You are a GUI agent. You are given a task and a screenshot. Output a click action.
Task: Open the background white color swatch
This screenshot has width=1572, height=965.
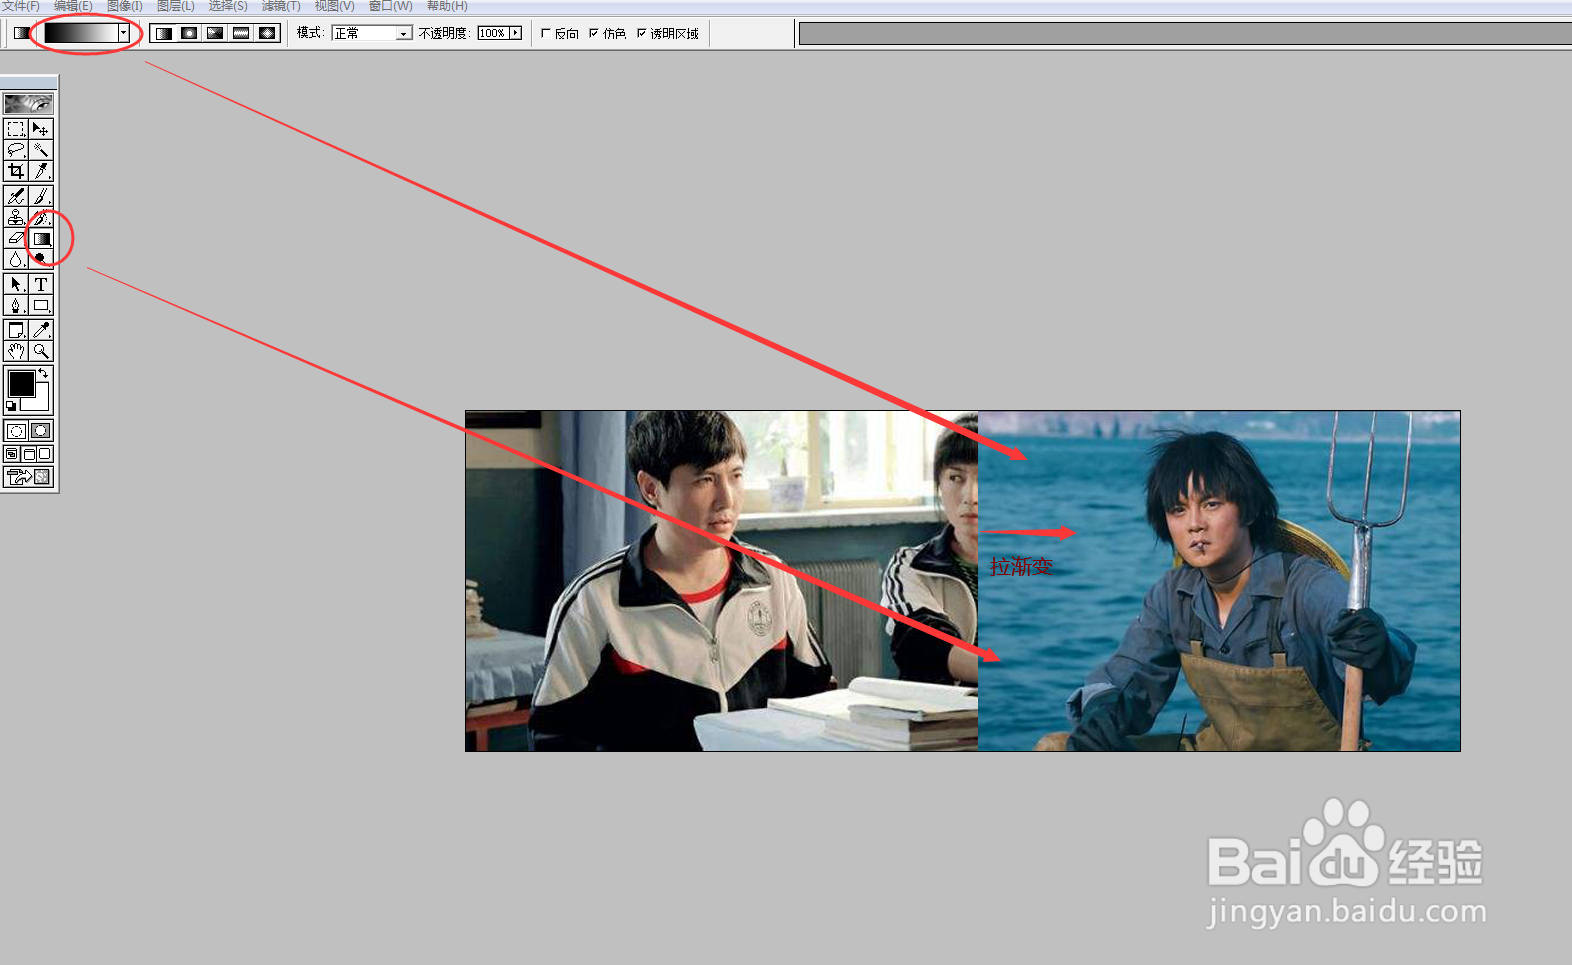coord(41,402)
